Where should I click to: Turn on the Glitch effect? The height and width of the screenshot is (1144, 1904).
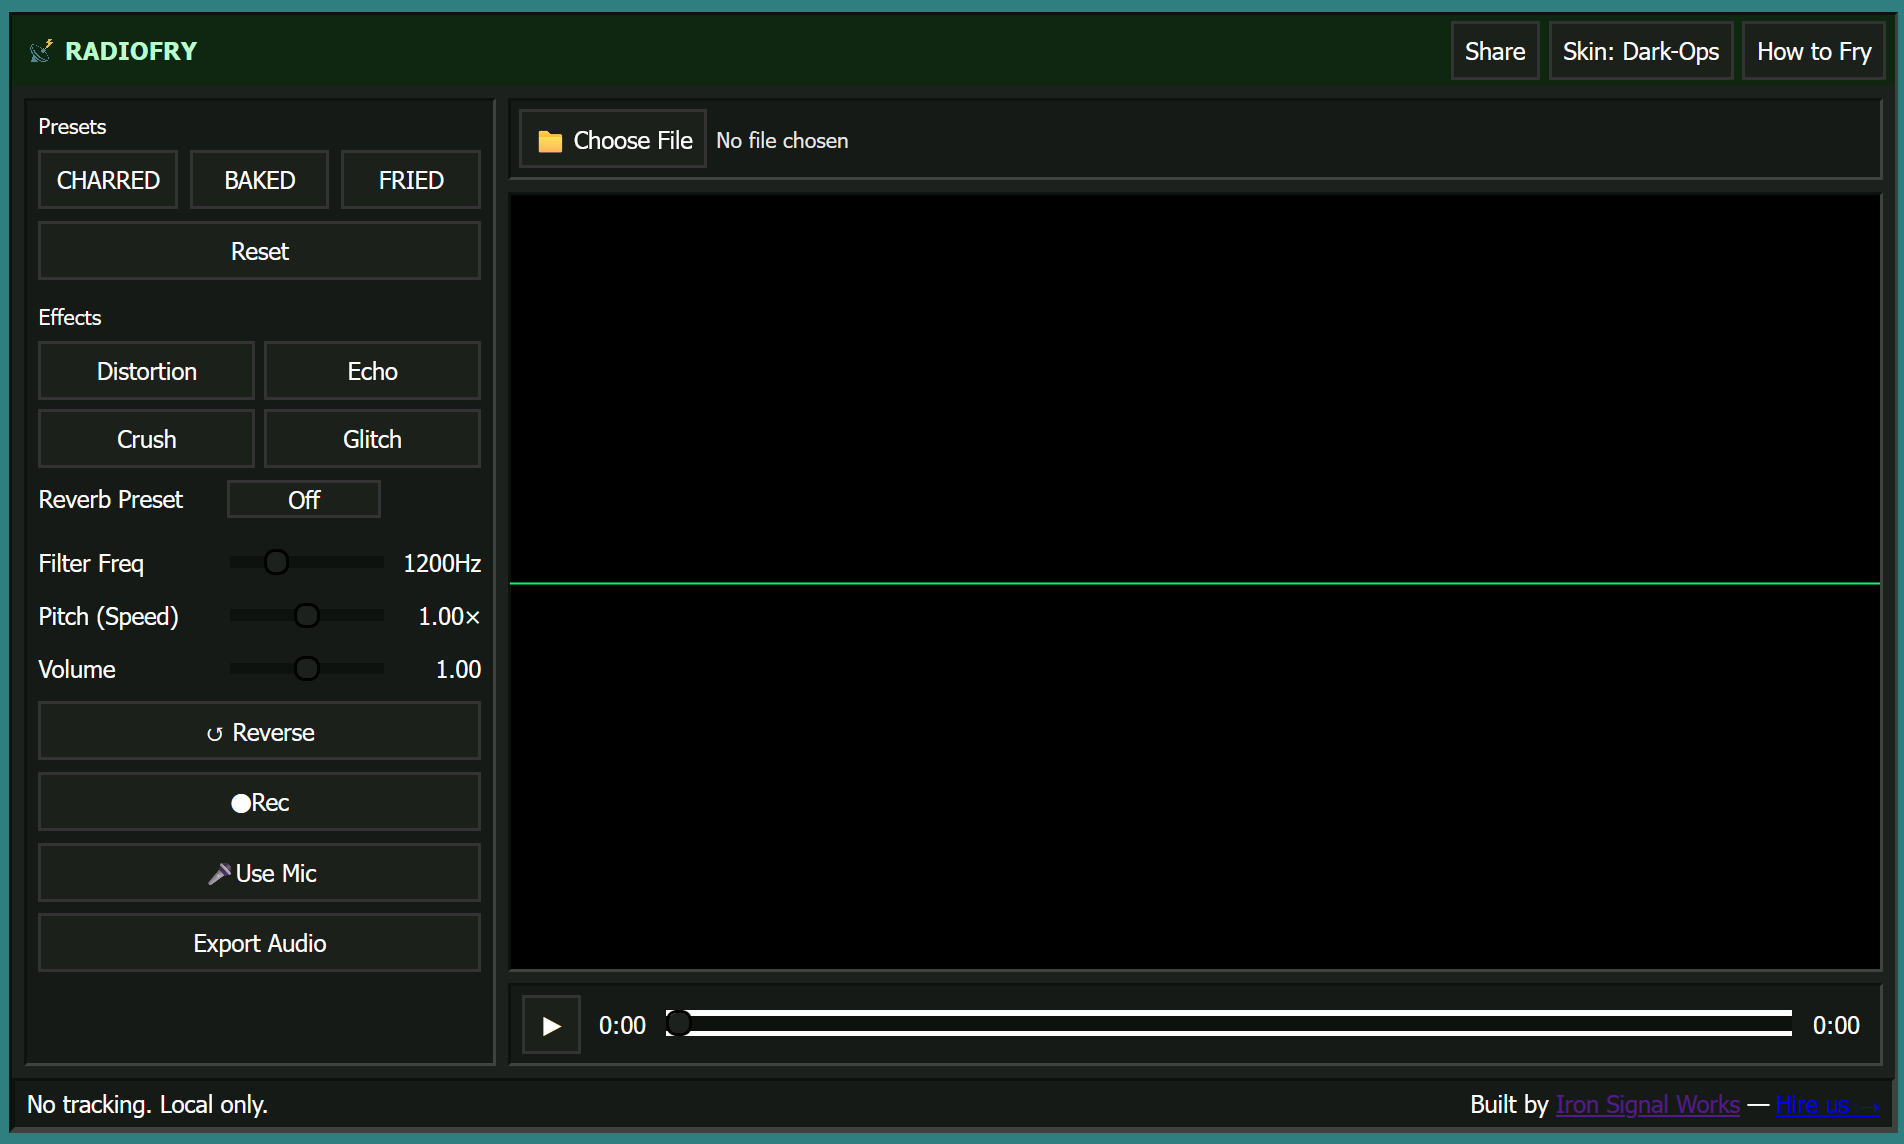click(x=372, y=439)
